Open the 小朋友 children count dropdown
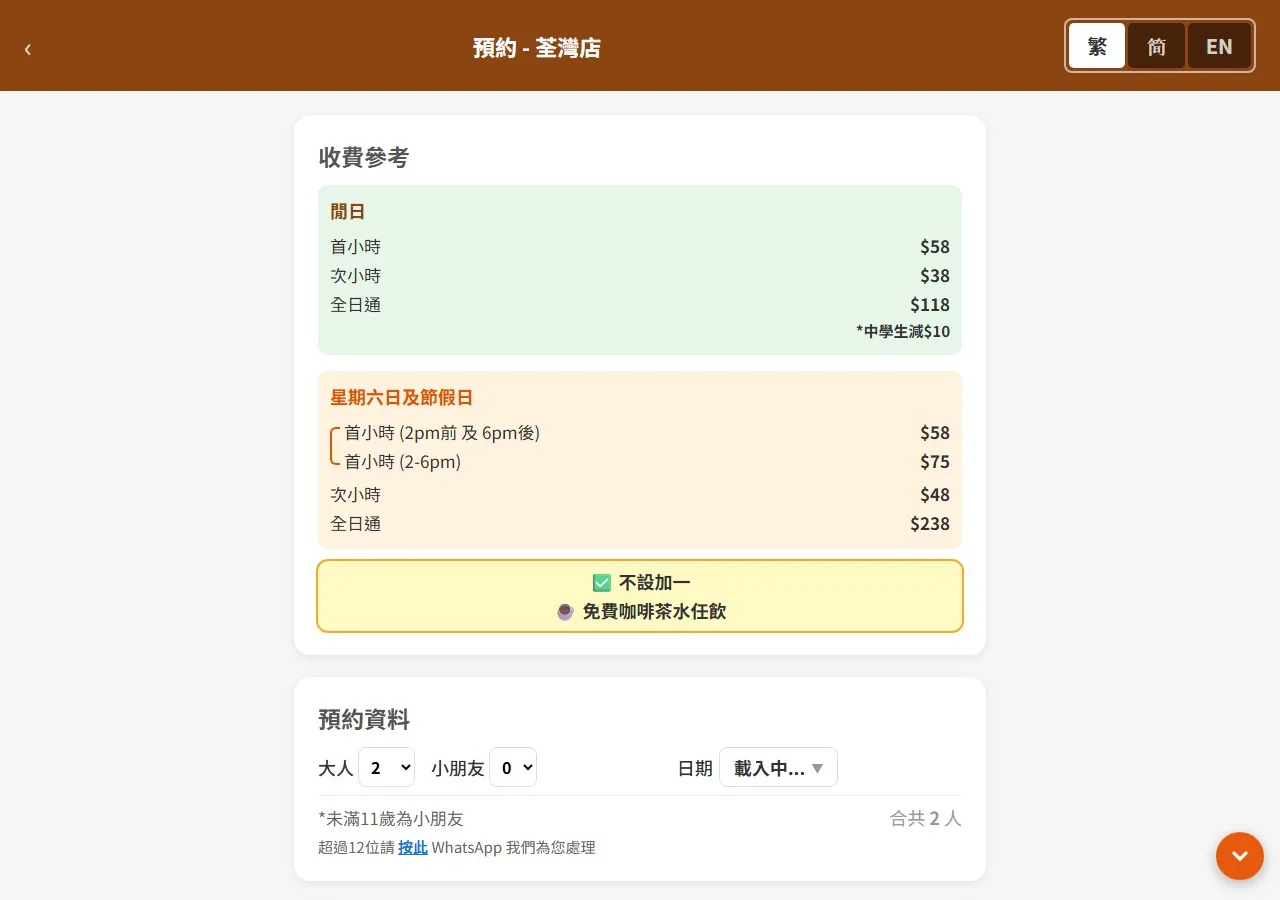 click(x=513, y=768)
